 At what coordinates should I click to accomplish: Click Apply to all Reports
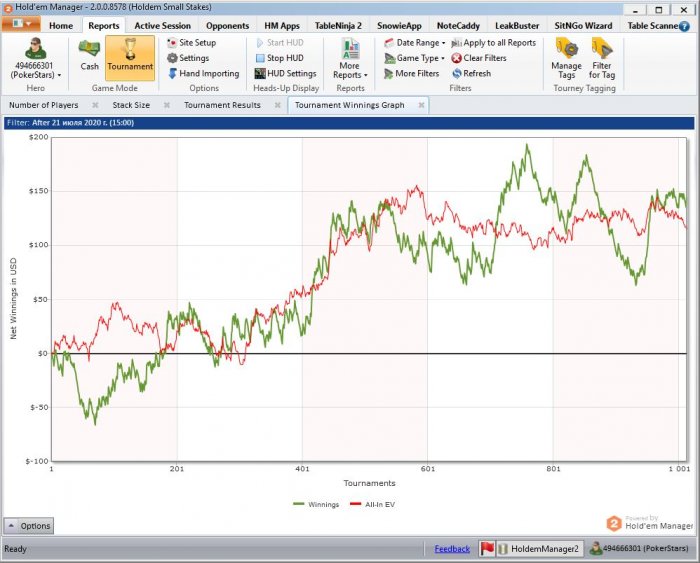493,43
